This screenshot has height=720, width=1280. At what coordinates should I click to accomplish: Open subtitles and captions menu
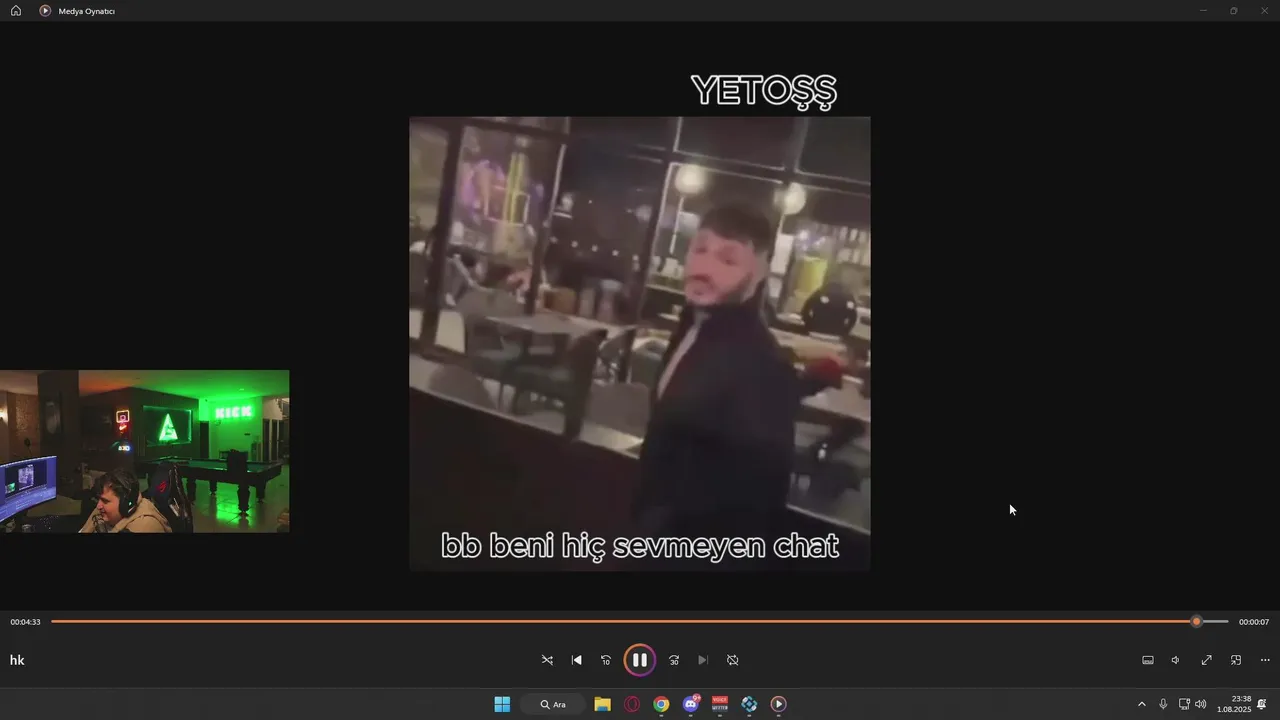point(1148,660)
